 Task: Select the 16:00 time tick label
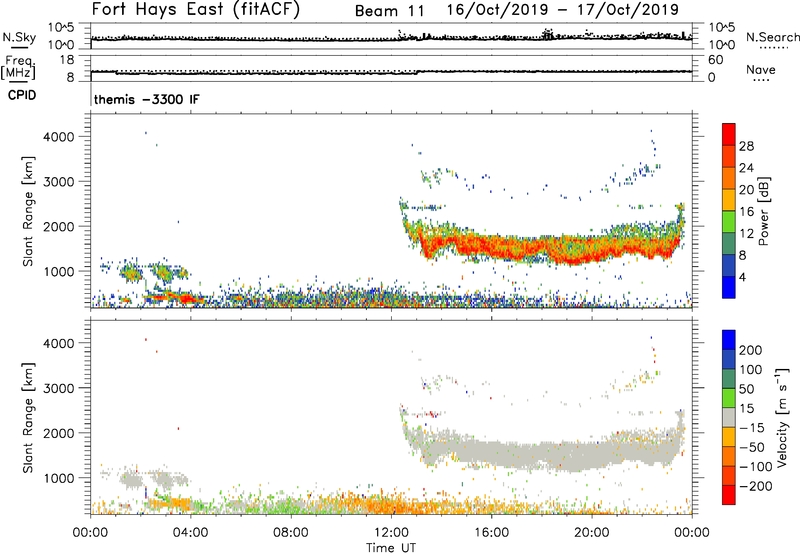tap(491, 533)
